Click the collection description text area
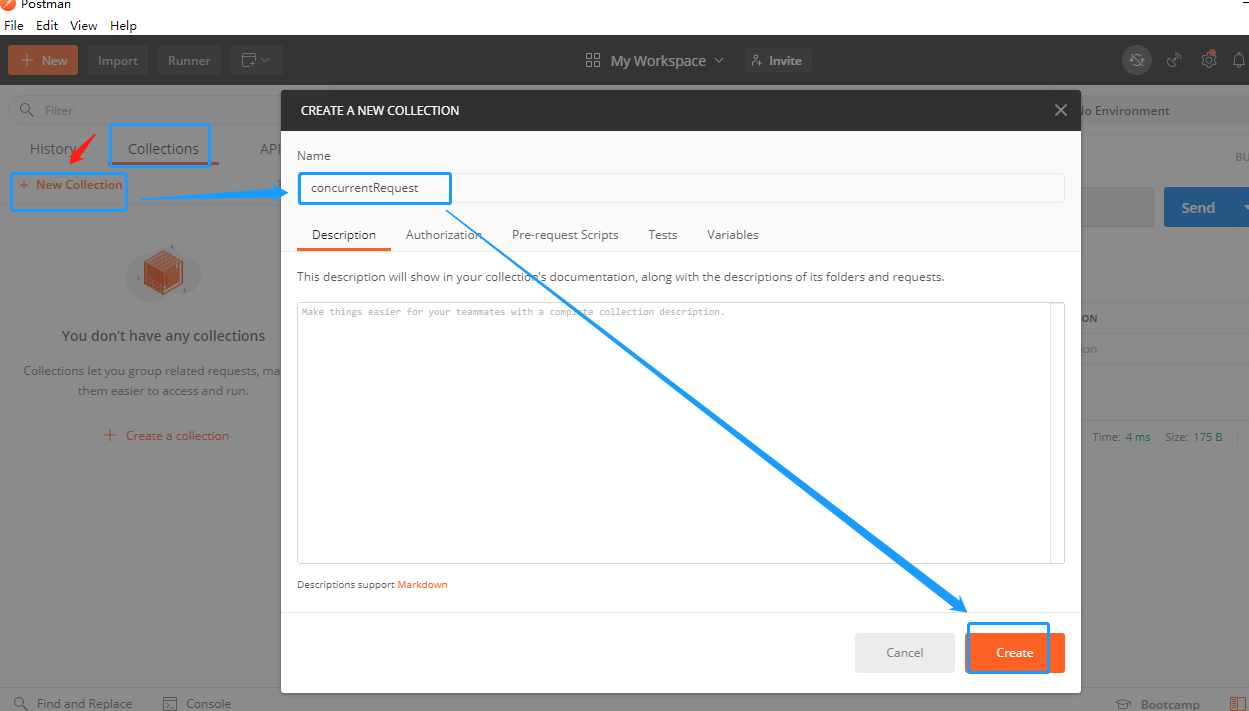 pyautogui.click(x=673, y=433)
